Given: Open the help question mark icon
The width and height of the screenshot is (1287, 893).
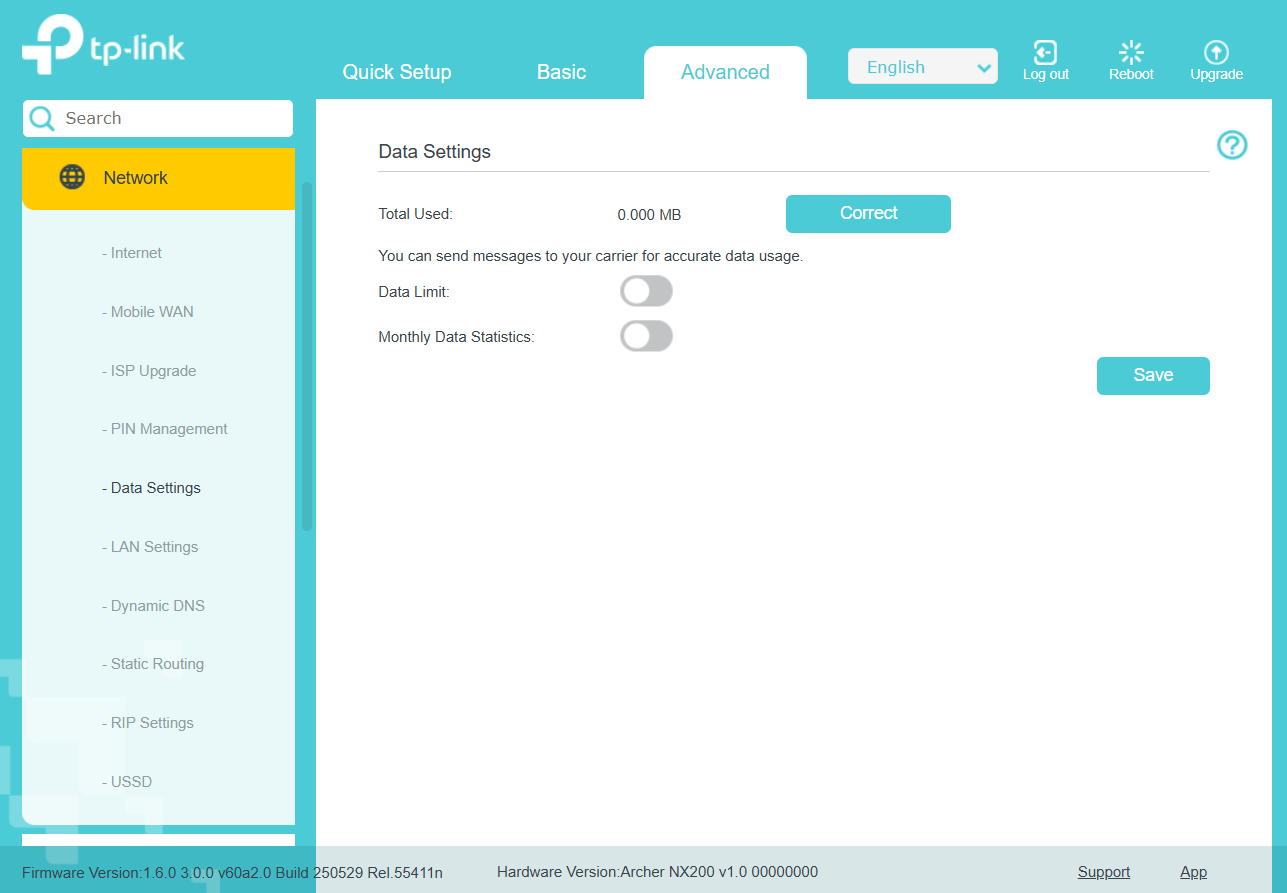Looking at the screenshot, I should click(x=1232, y=145).
